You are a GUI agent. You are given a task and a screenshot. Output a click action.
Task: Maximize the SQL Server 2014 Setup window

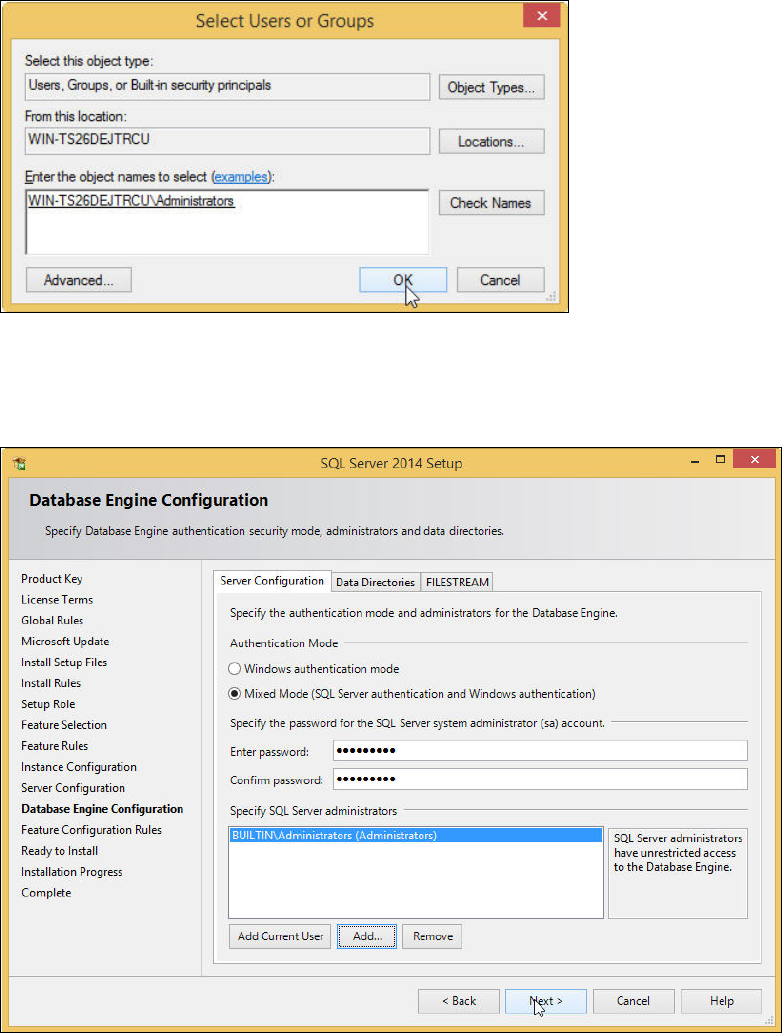coord(720,459)
